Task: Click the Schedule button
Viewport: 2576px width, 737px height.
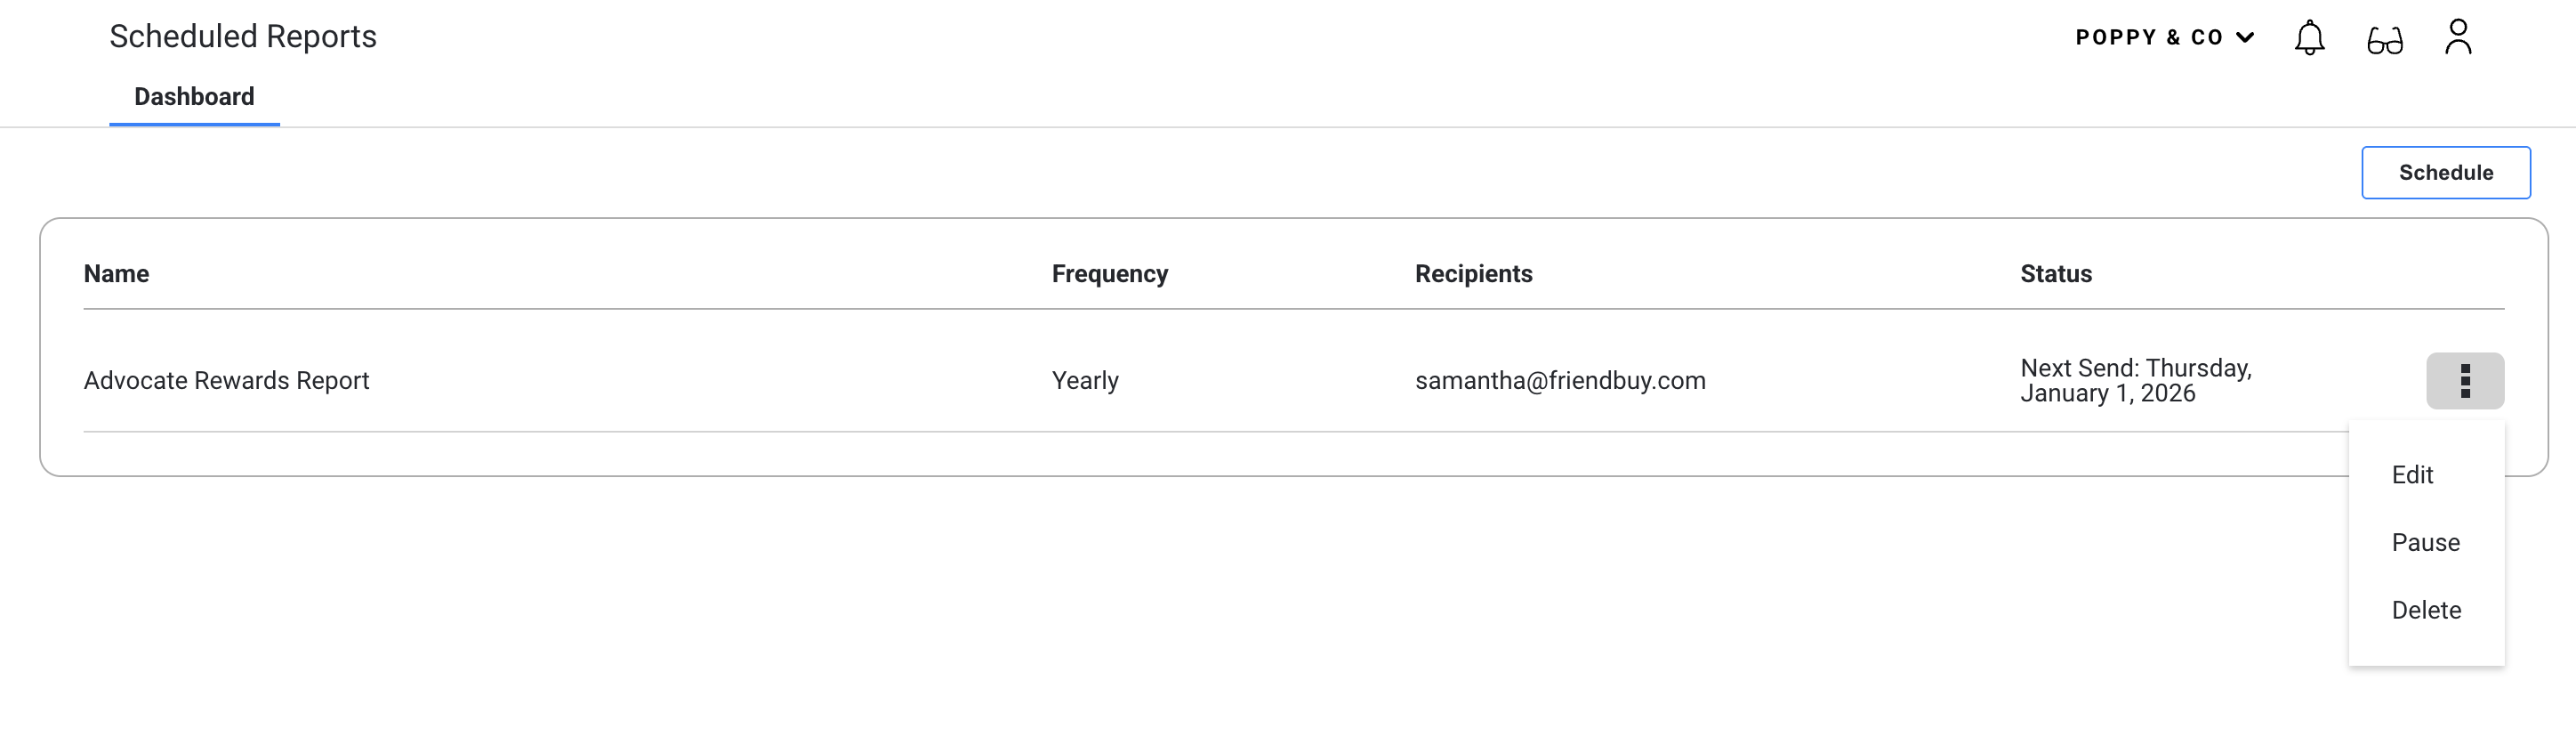Action: (x=2445, y=173)
